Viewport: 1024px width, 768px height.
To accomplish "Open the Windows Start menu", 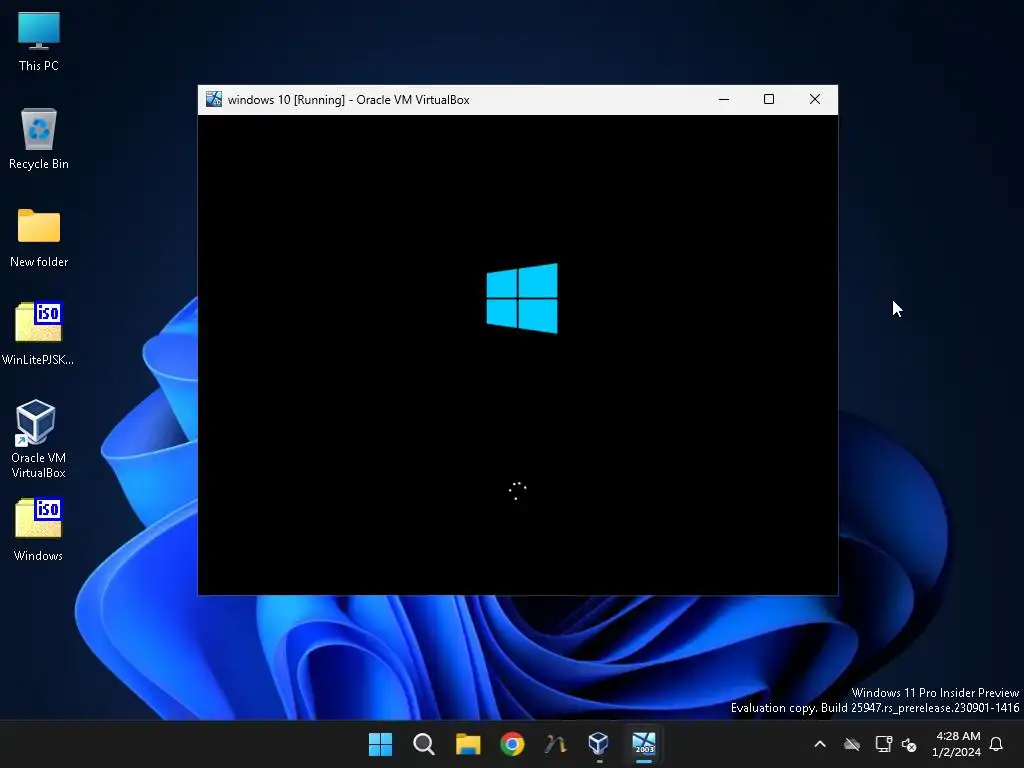I will (380, 743).
